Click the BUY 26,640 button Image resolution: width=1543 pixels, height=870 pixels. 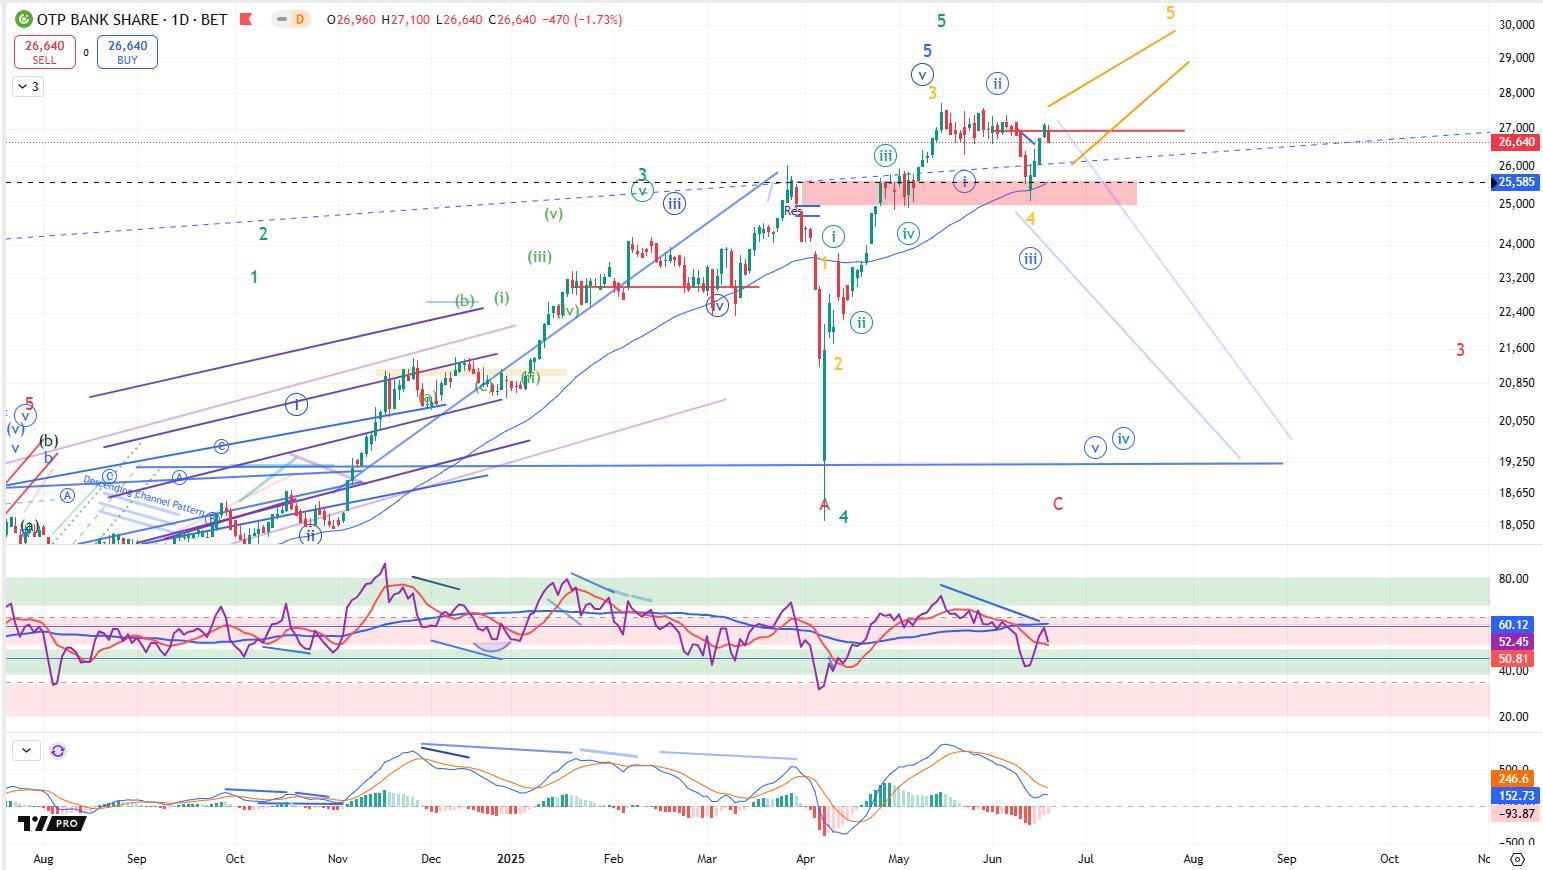127,52
